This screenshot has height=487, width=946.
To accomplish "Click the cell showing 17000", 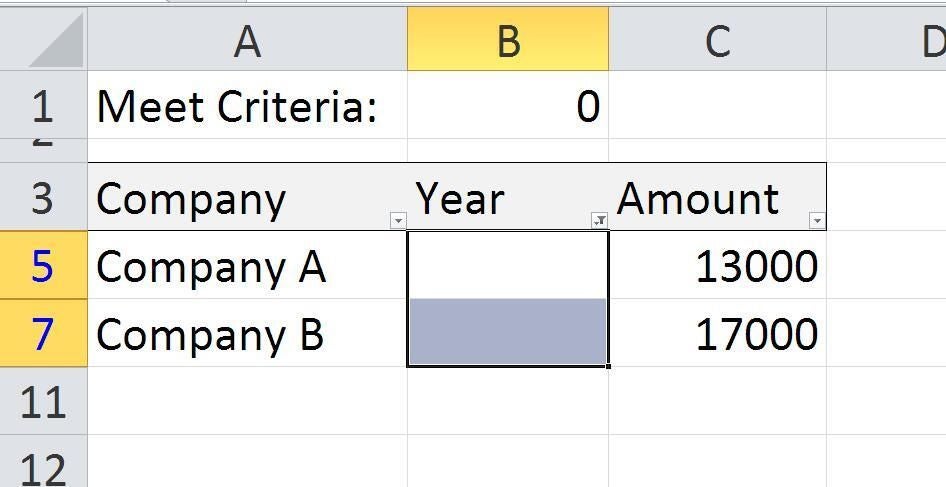I will coord(717,334).
